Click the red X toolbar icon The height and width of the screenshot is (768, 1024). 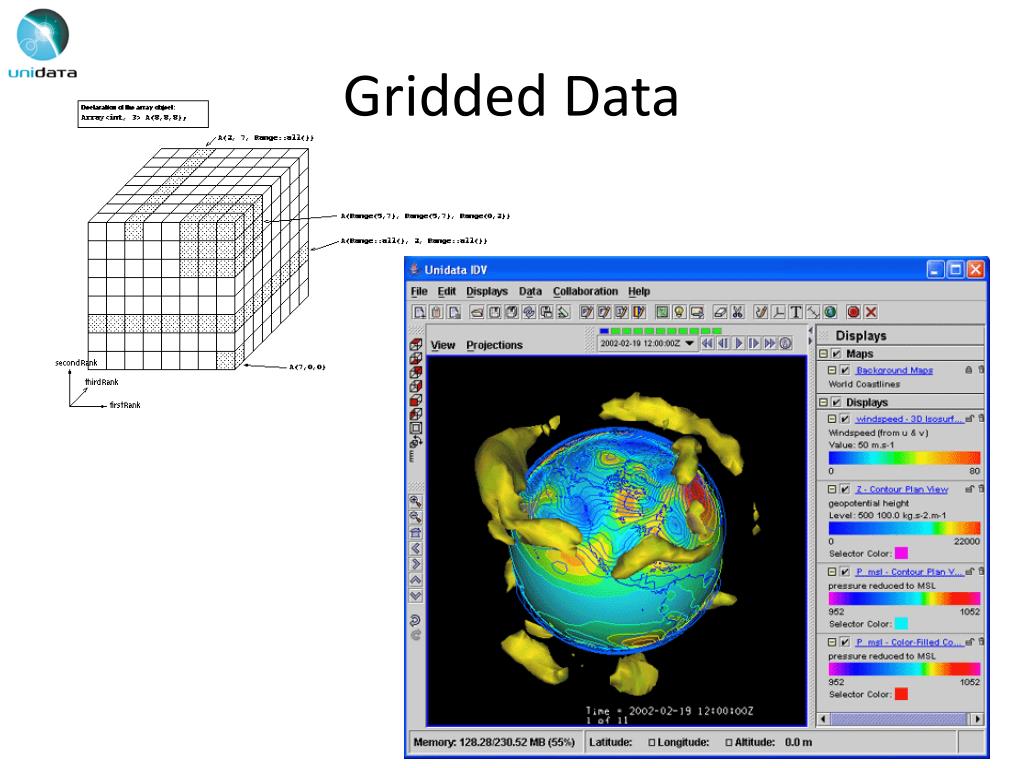click(871, 312)
